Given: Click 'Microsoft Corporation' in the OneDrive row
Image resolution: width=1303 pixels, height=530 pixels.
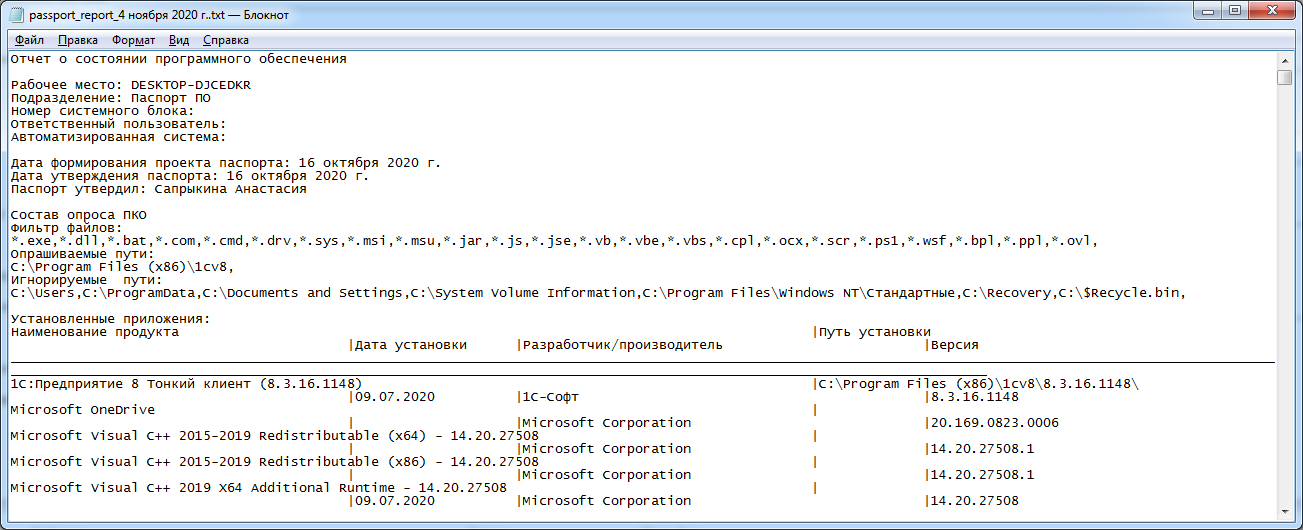Looking at the screenshot, I should click(x=607, y=423).
